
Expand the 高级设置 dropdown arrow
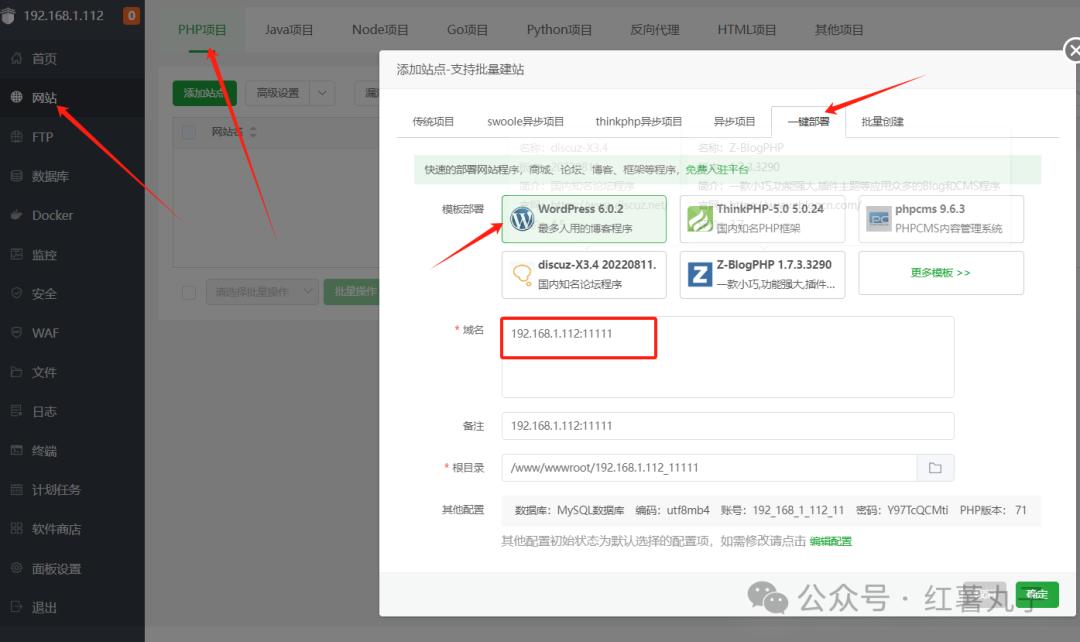point(322,93)
